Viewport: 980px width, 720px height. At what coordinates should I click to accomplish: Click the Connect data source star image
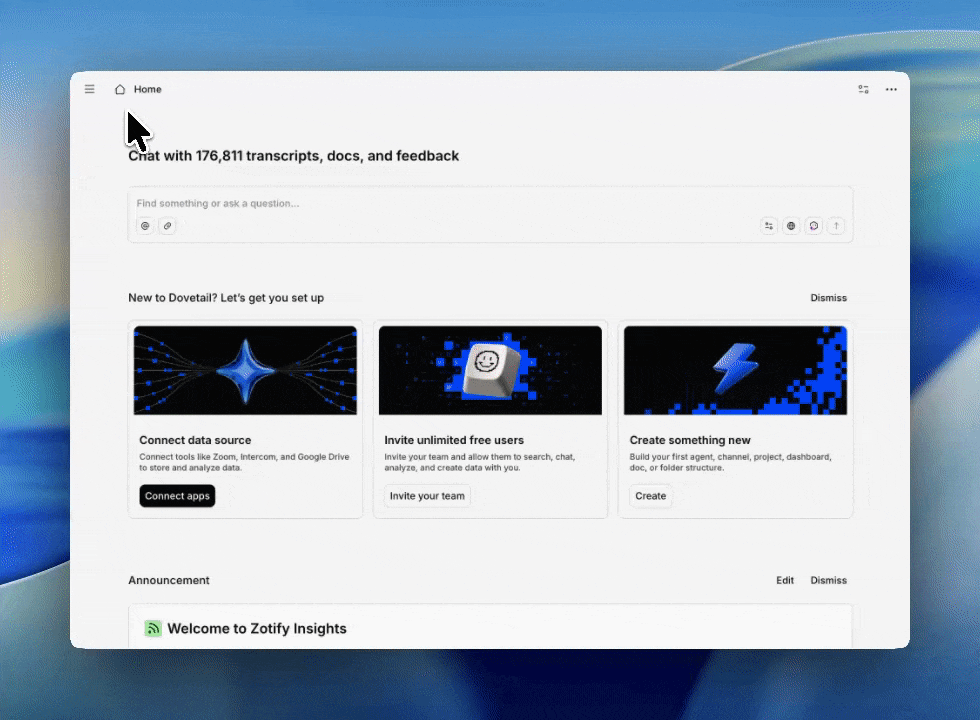click(x=245, y=370)
